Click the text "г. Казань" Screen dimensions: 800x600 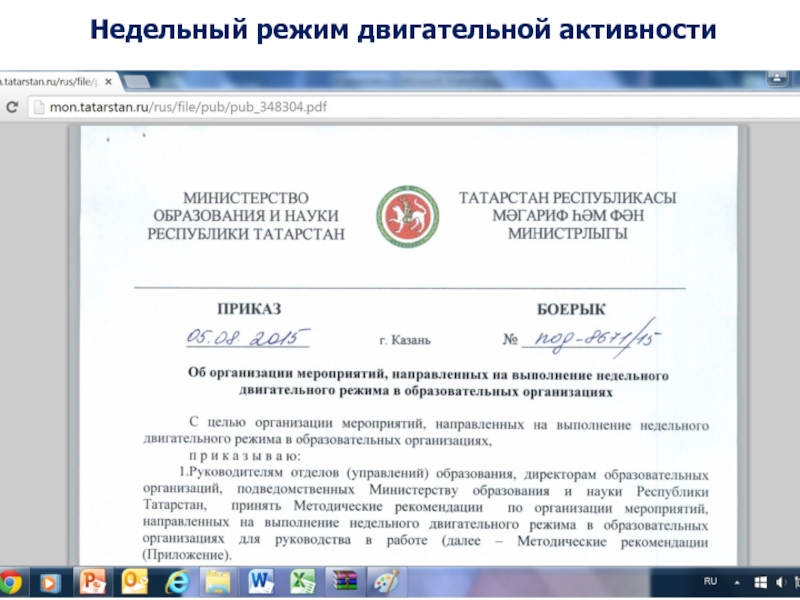pos(405,340)
